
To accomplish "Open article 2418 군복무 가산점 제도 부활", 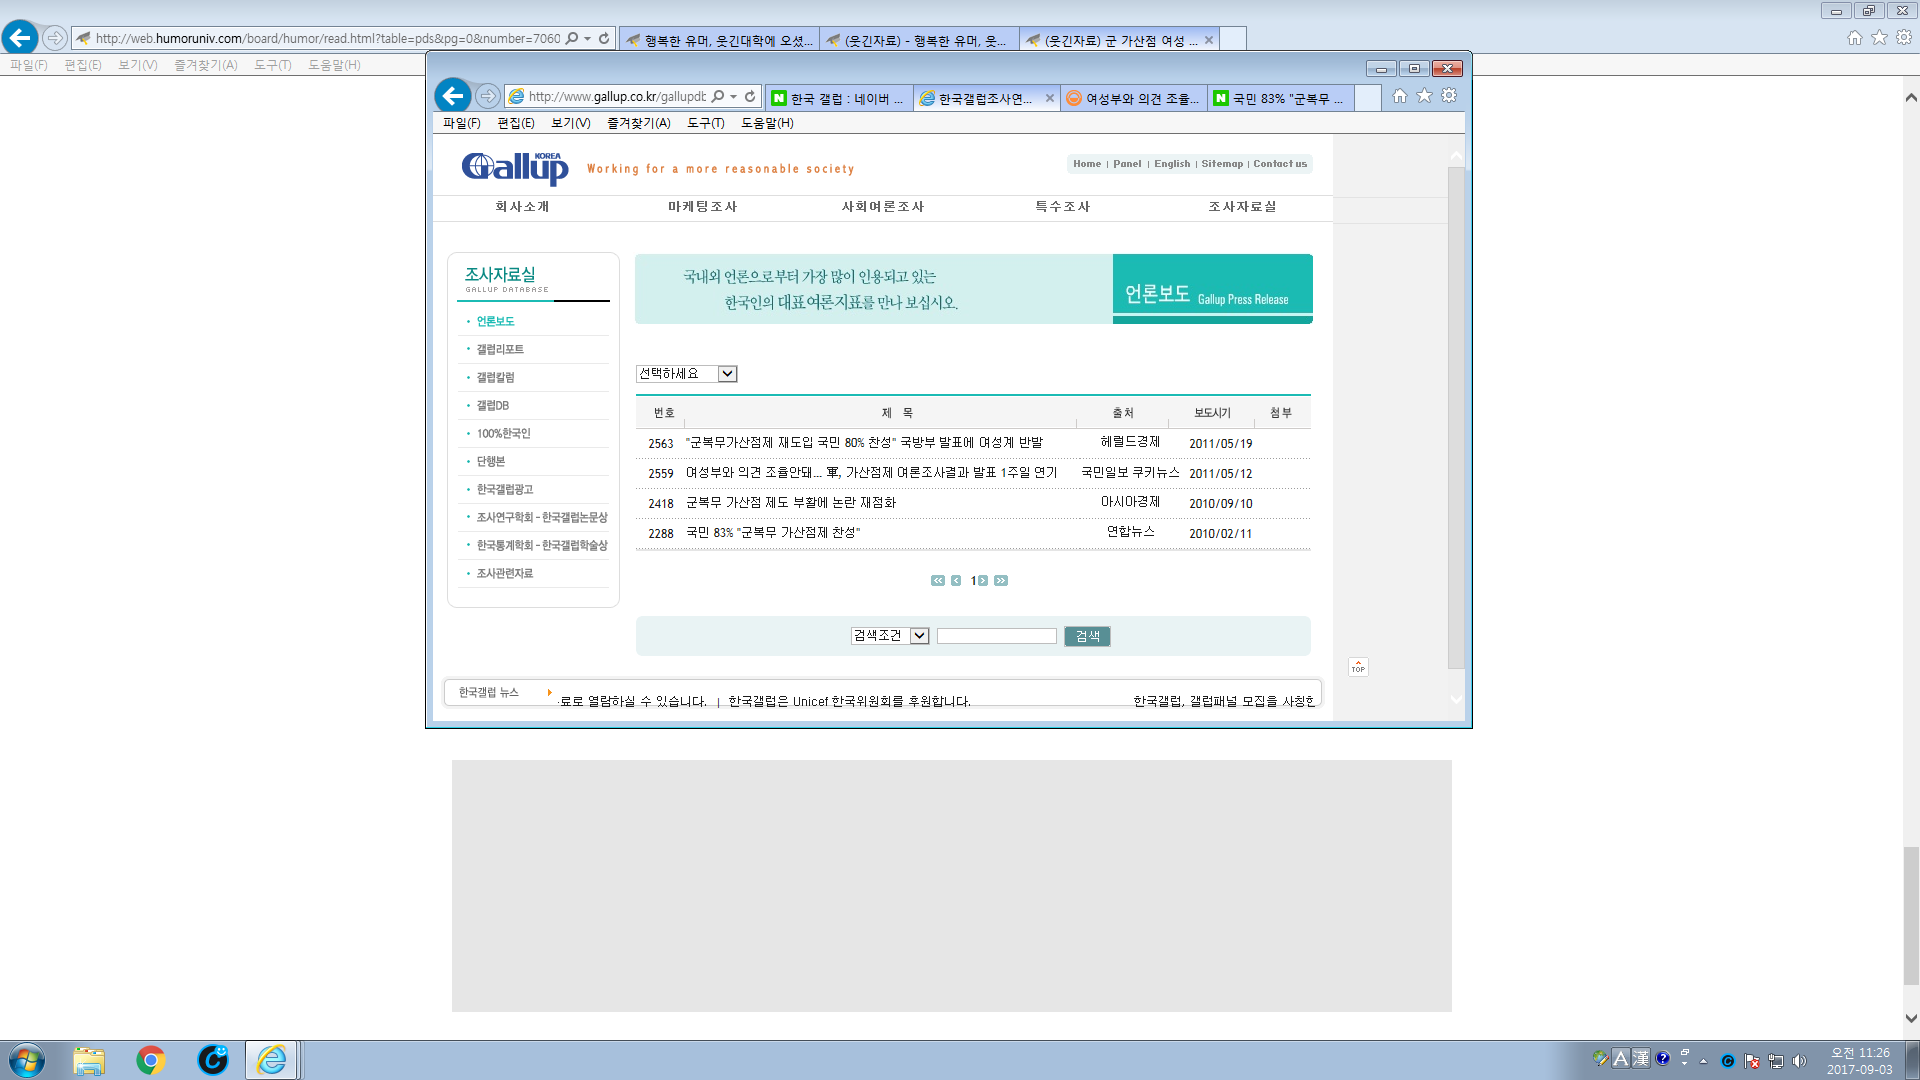I will pyautogui.click(x=790, y=503).
